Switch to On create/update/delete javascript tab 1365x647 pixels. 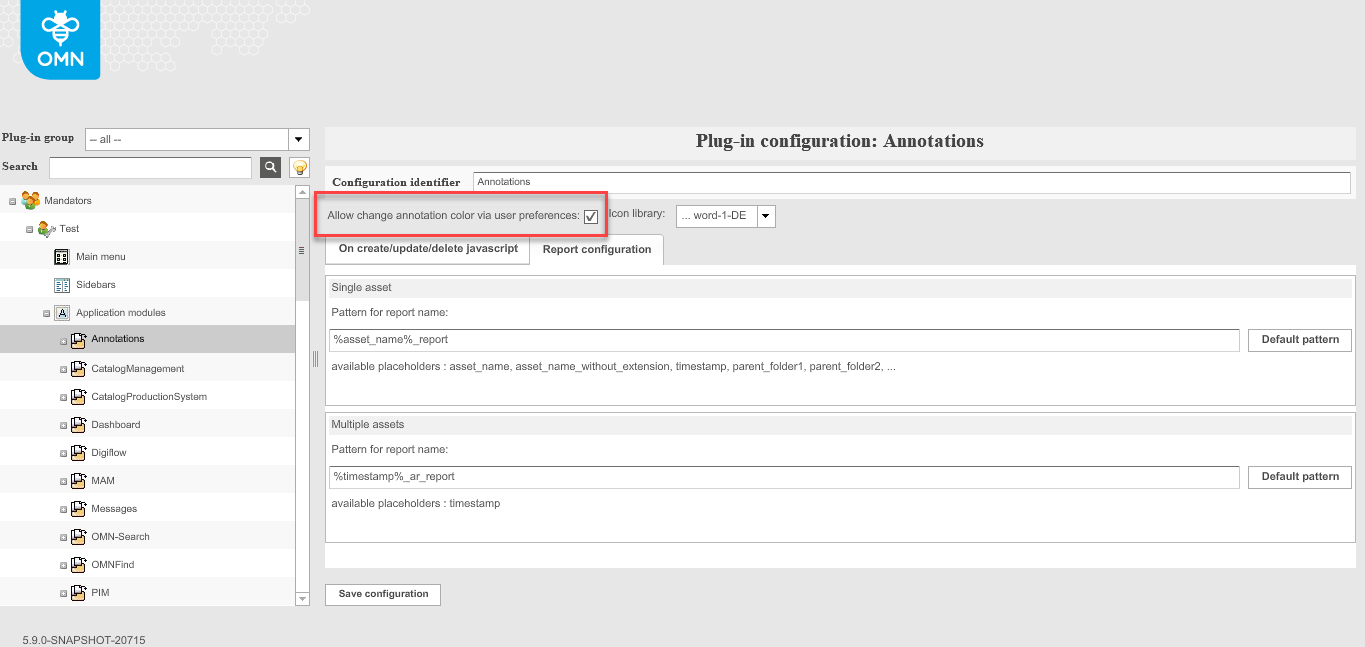[x=427, y=249]
